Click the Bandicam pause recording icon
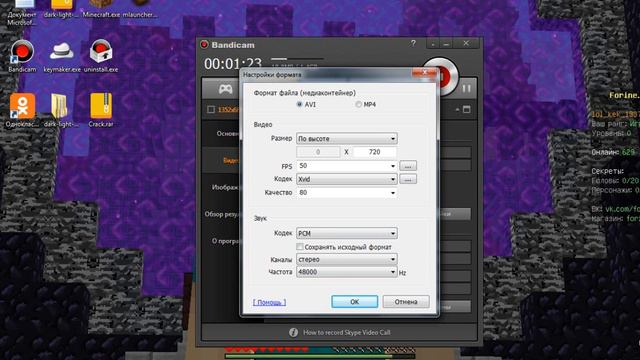640x360 pixels. coord(466,89)
